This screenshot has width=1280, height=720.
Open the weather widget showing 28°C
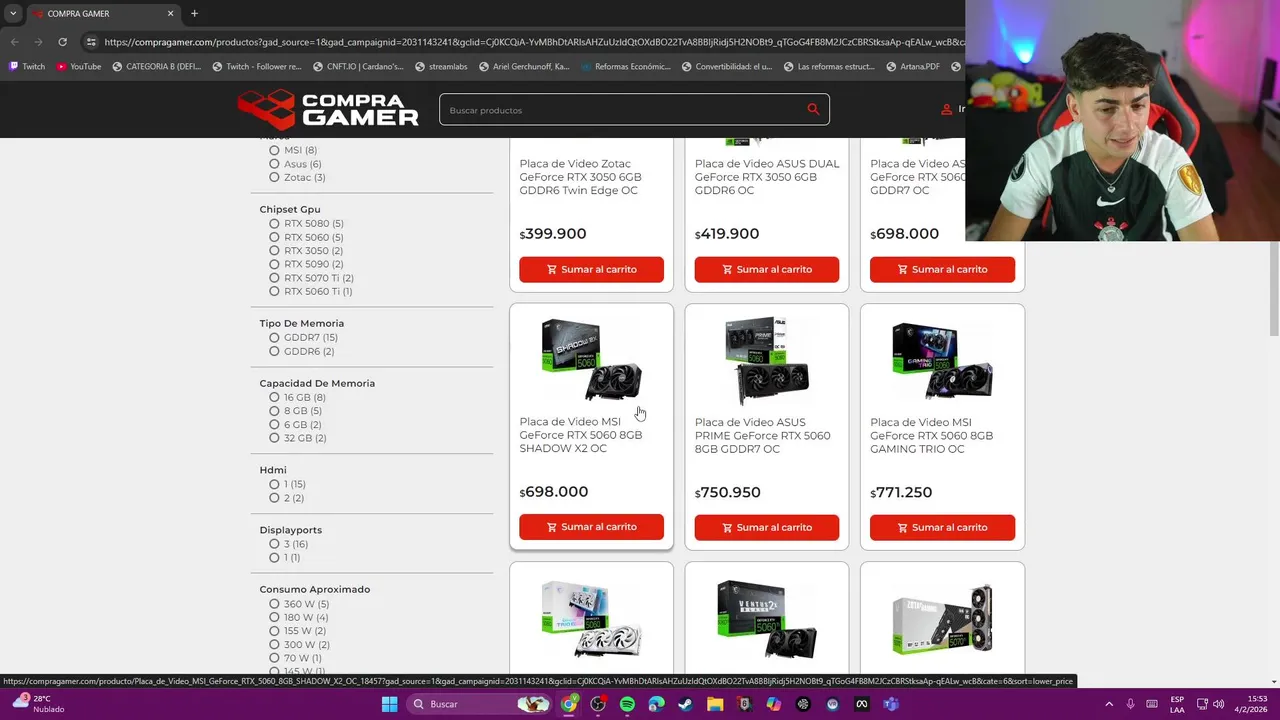[37, 704]
